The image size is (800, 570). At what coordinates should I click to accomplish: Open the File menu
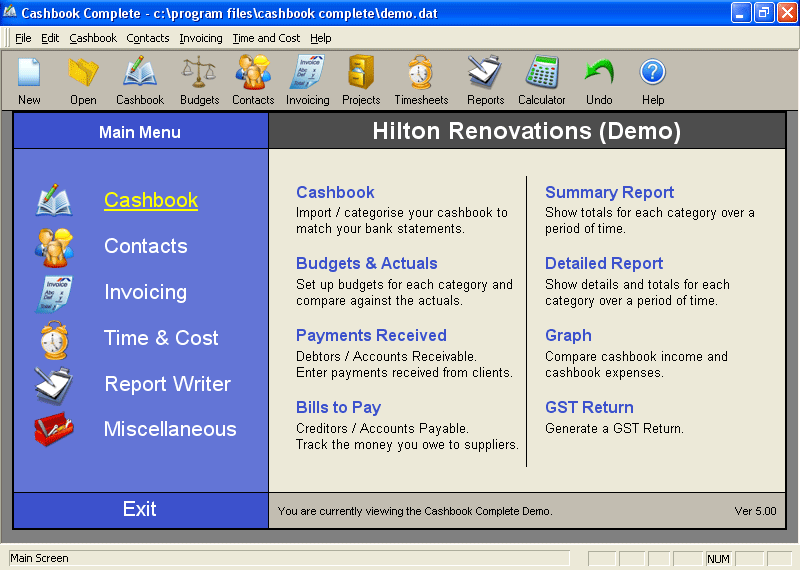(x=23, y=38)
